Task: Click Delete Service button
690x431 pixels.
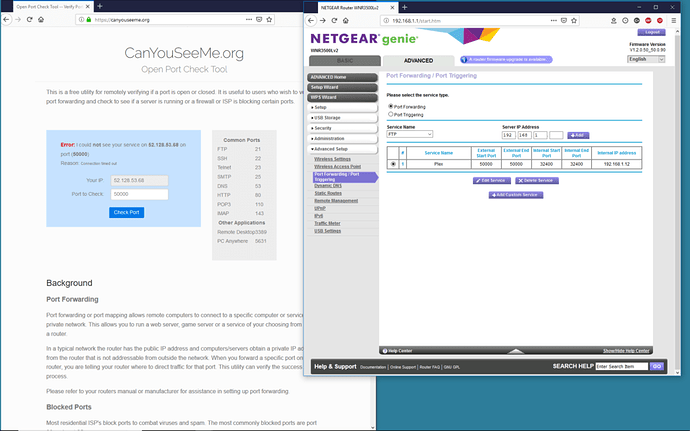Action: [536, 181]
